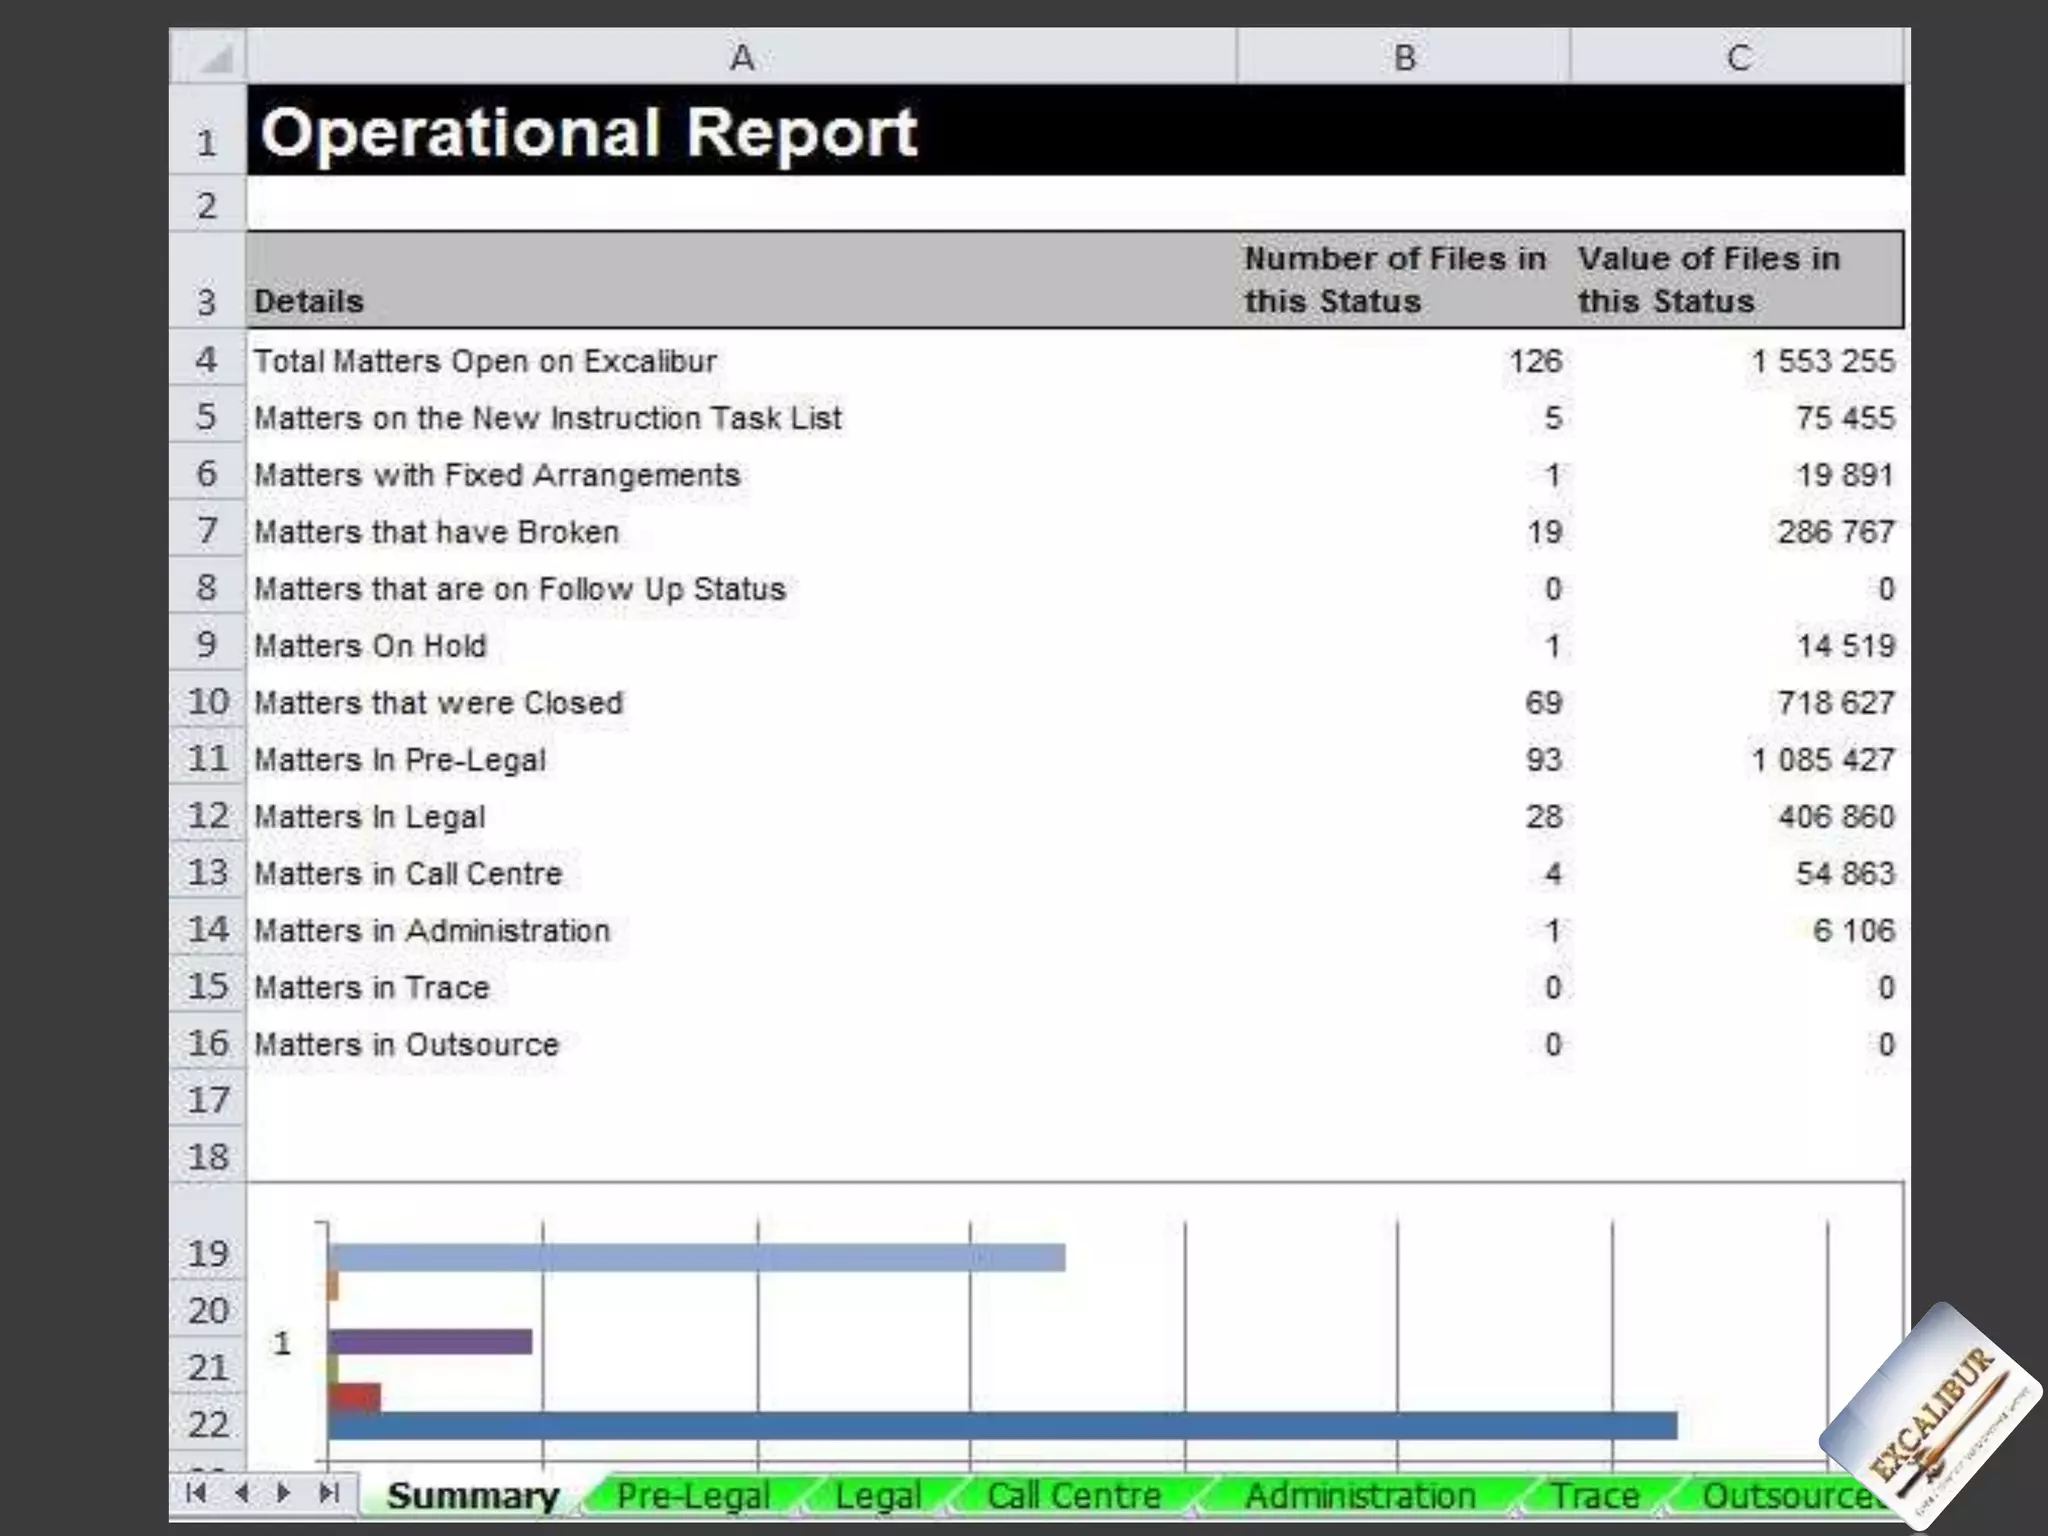Select the Summary sheet tab
The height and width of the screenshot is (1536, 2048).
(472, 1495)
